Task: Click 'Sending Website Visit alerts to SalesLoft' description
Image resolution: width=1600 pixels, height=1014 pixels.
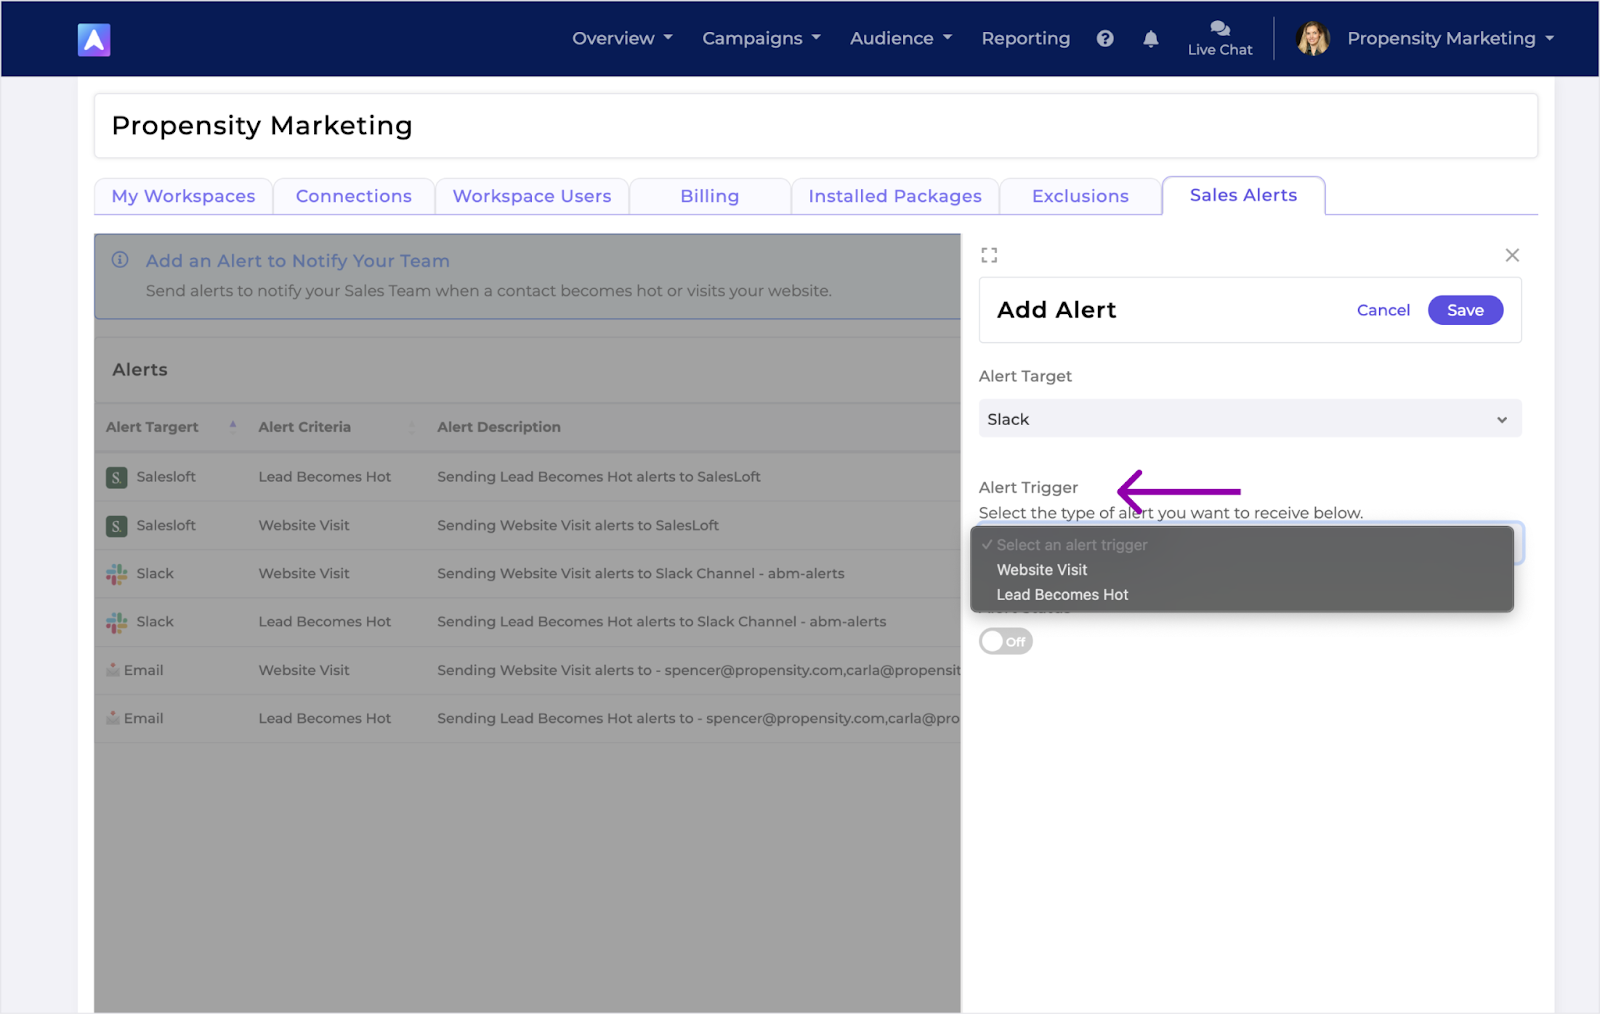Action: [x=578, y=526]
